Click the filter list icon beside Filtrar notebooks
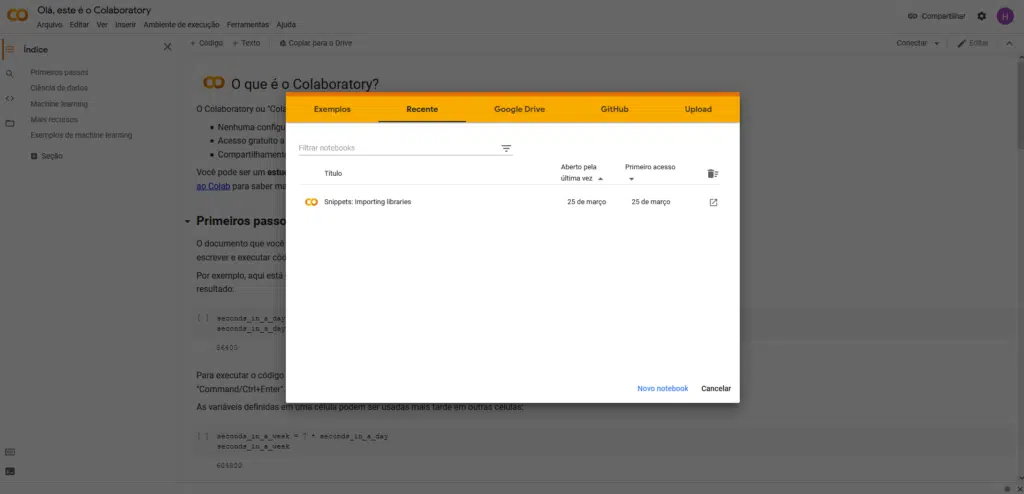This screenshot has width=1024, height=494. pyautogui.click(x=506, y=148)
